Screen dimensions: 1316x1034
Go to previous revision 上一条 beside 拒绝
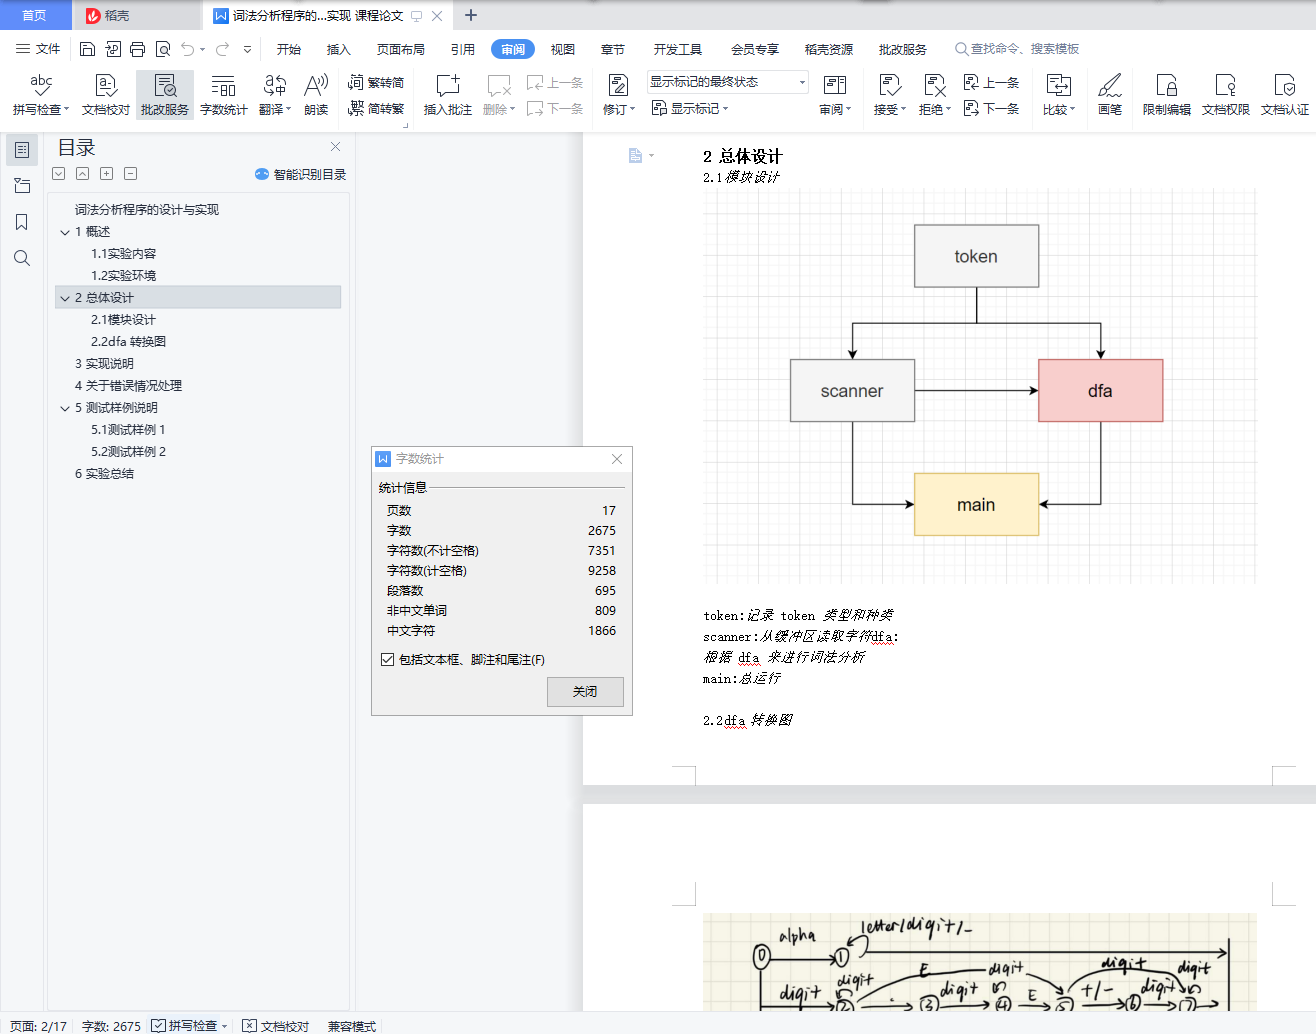(x=991, y=83)
